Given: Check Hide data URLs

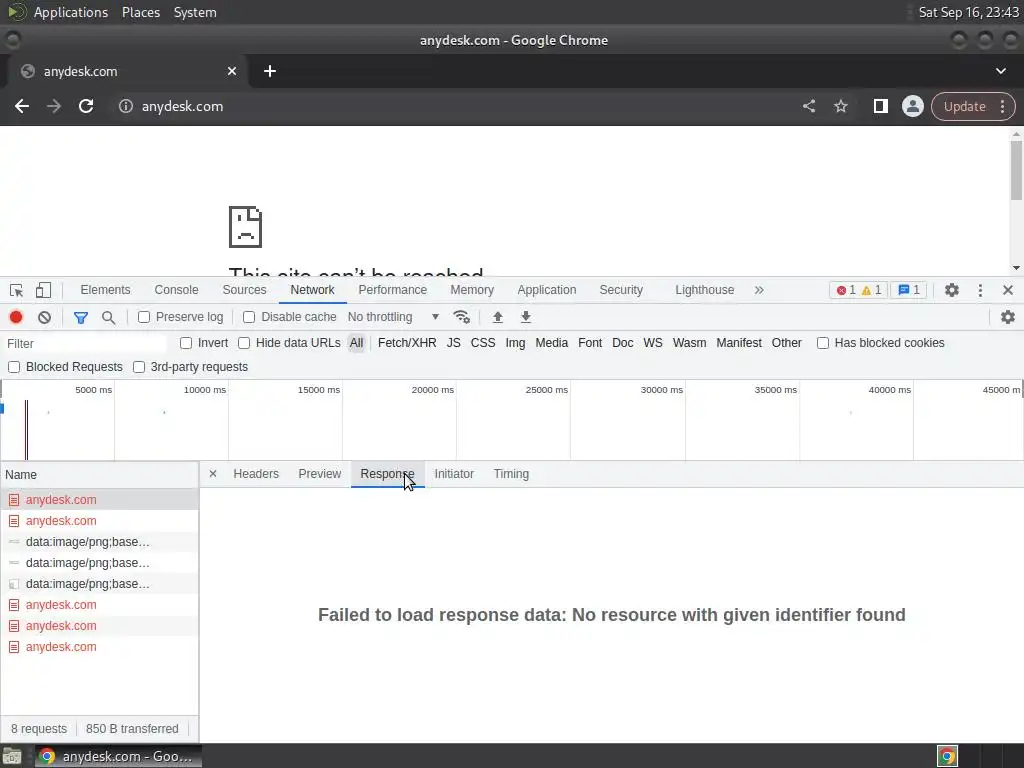Looking at the screenshot, I should [244, 344].
